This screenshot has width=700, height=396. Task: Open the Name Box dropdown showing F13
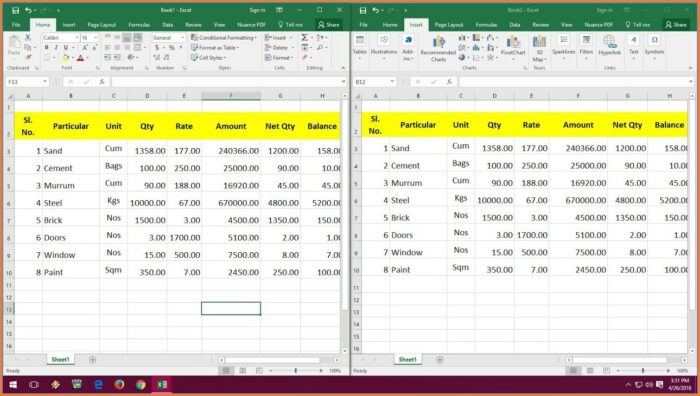pyautogui.click(x=45, y=82)
